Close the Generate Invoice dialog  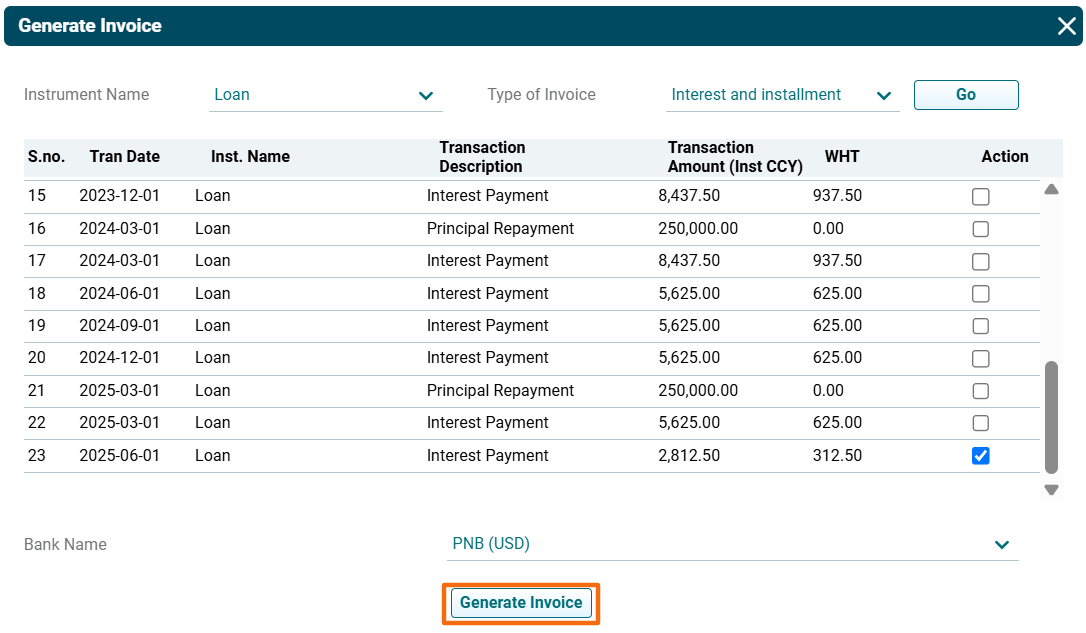pyautogui.click(x=1066, y=26)
